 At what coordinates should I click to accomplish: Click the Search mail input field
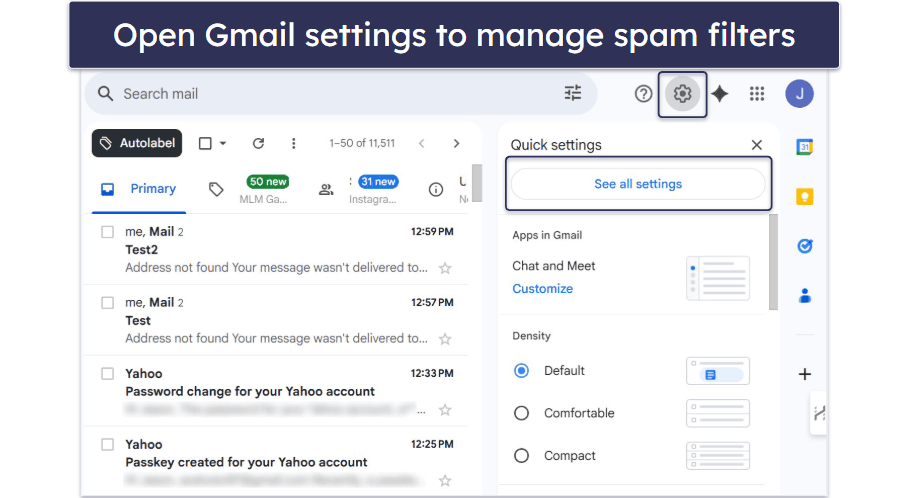click(x=341, y=94)
